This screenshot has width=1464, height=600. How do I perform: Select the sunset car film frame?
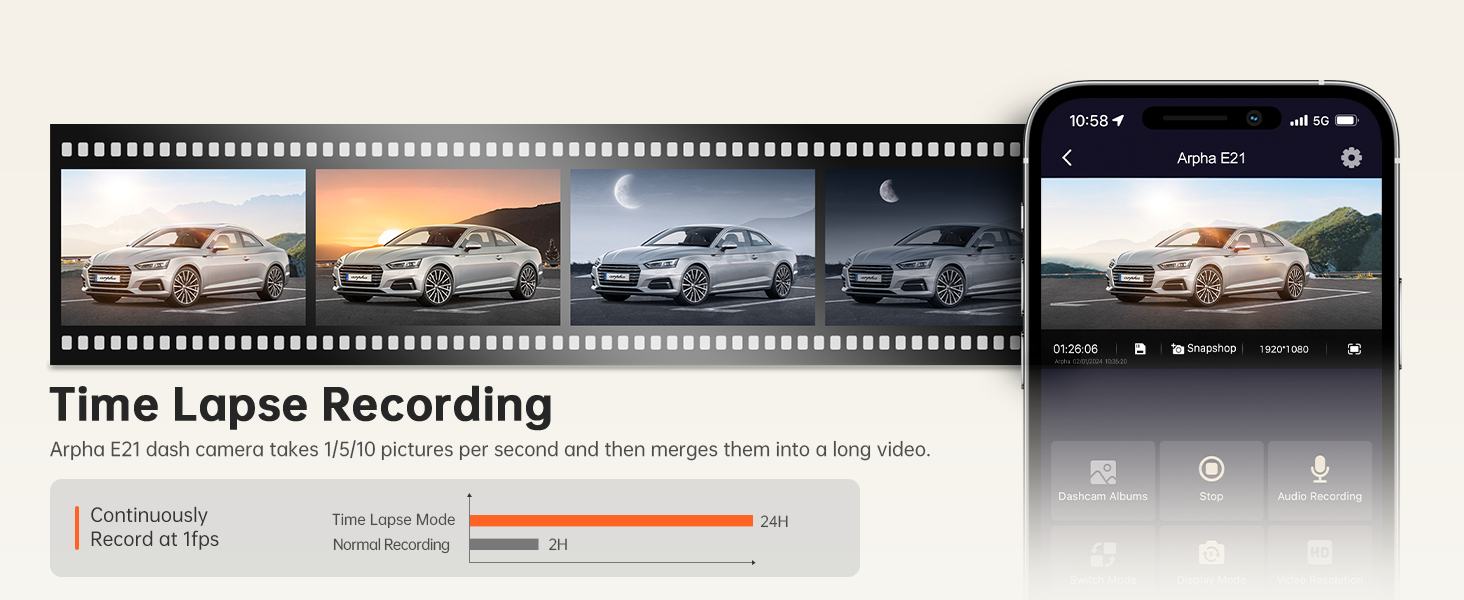click(x=438, y=247)
